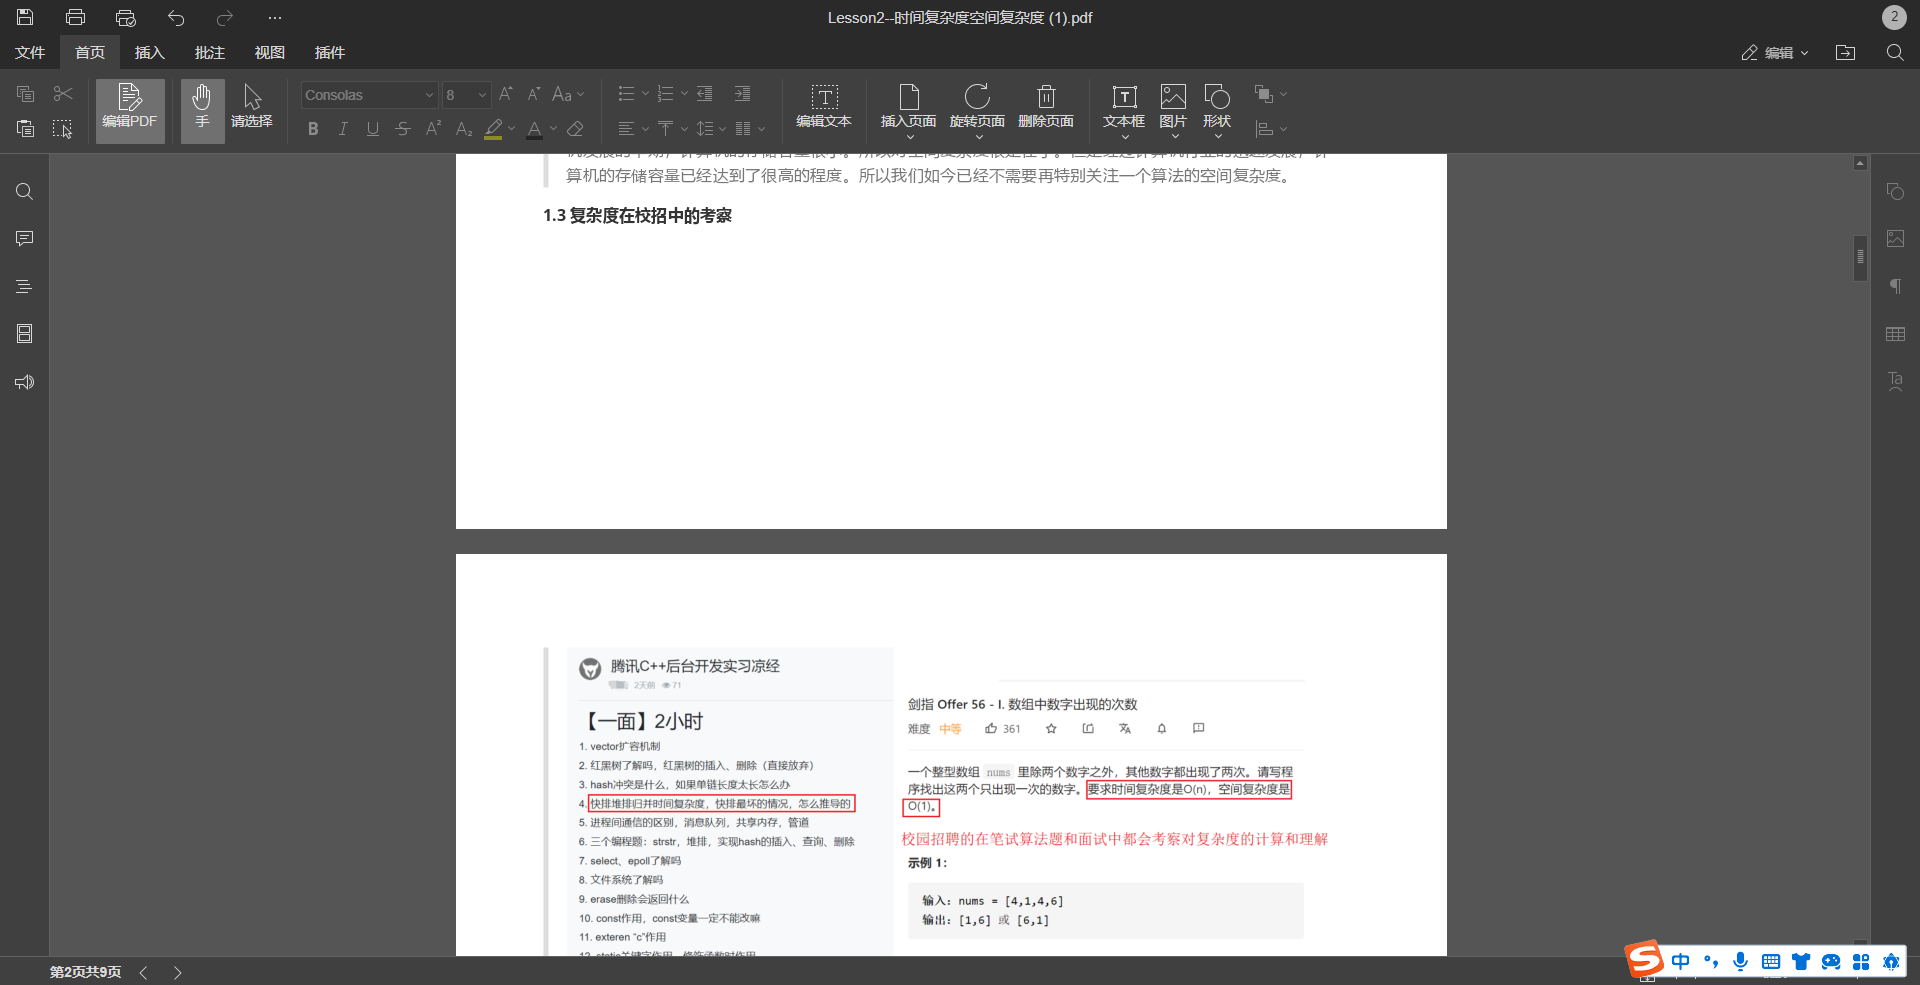Click the search magnifier at top right

pyautogui.click(x=1895, y=52)
